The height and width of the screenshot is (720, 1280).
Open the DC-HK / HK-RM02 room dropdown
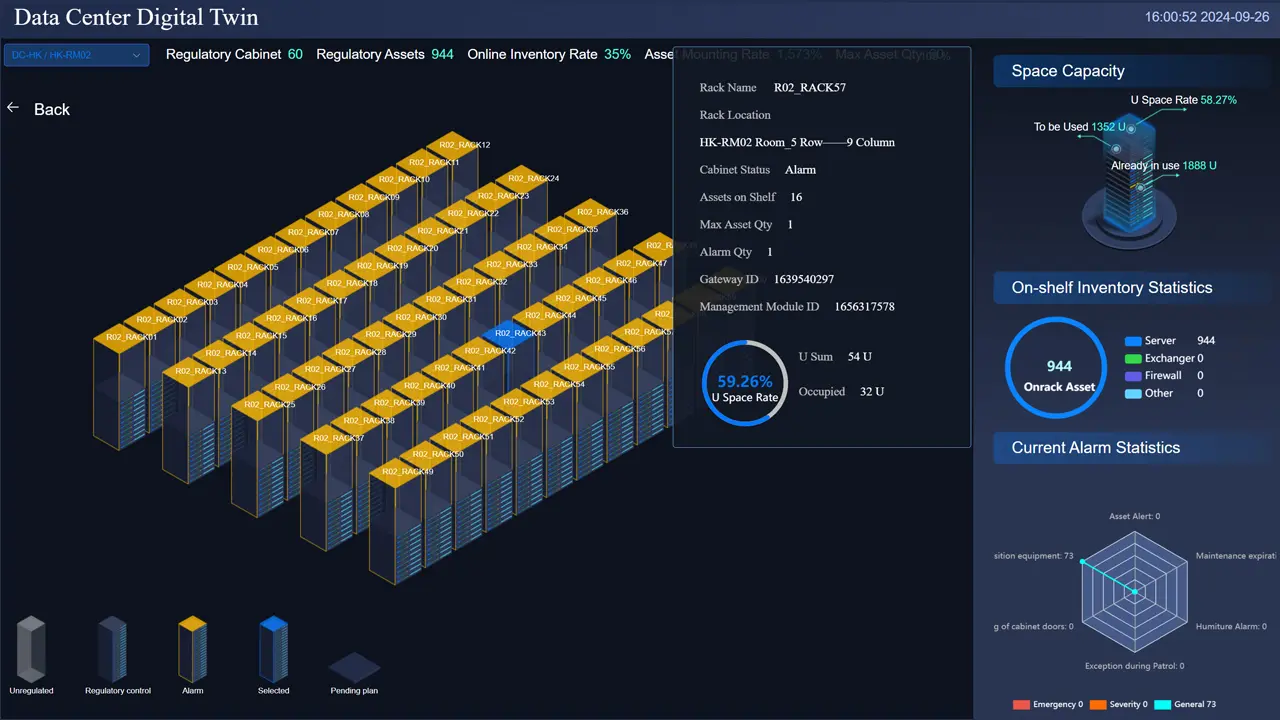[x=77, y=55]
